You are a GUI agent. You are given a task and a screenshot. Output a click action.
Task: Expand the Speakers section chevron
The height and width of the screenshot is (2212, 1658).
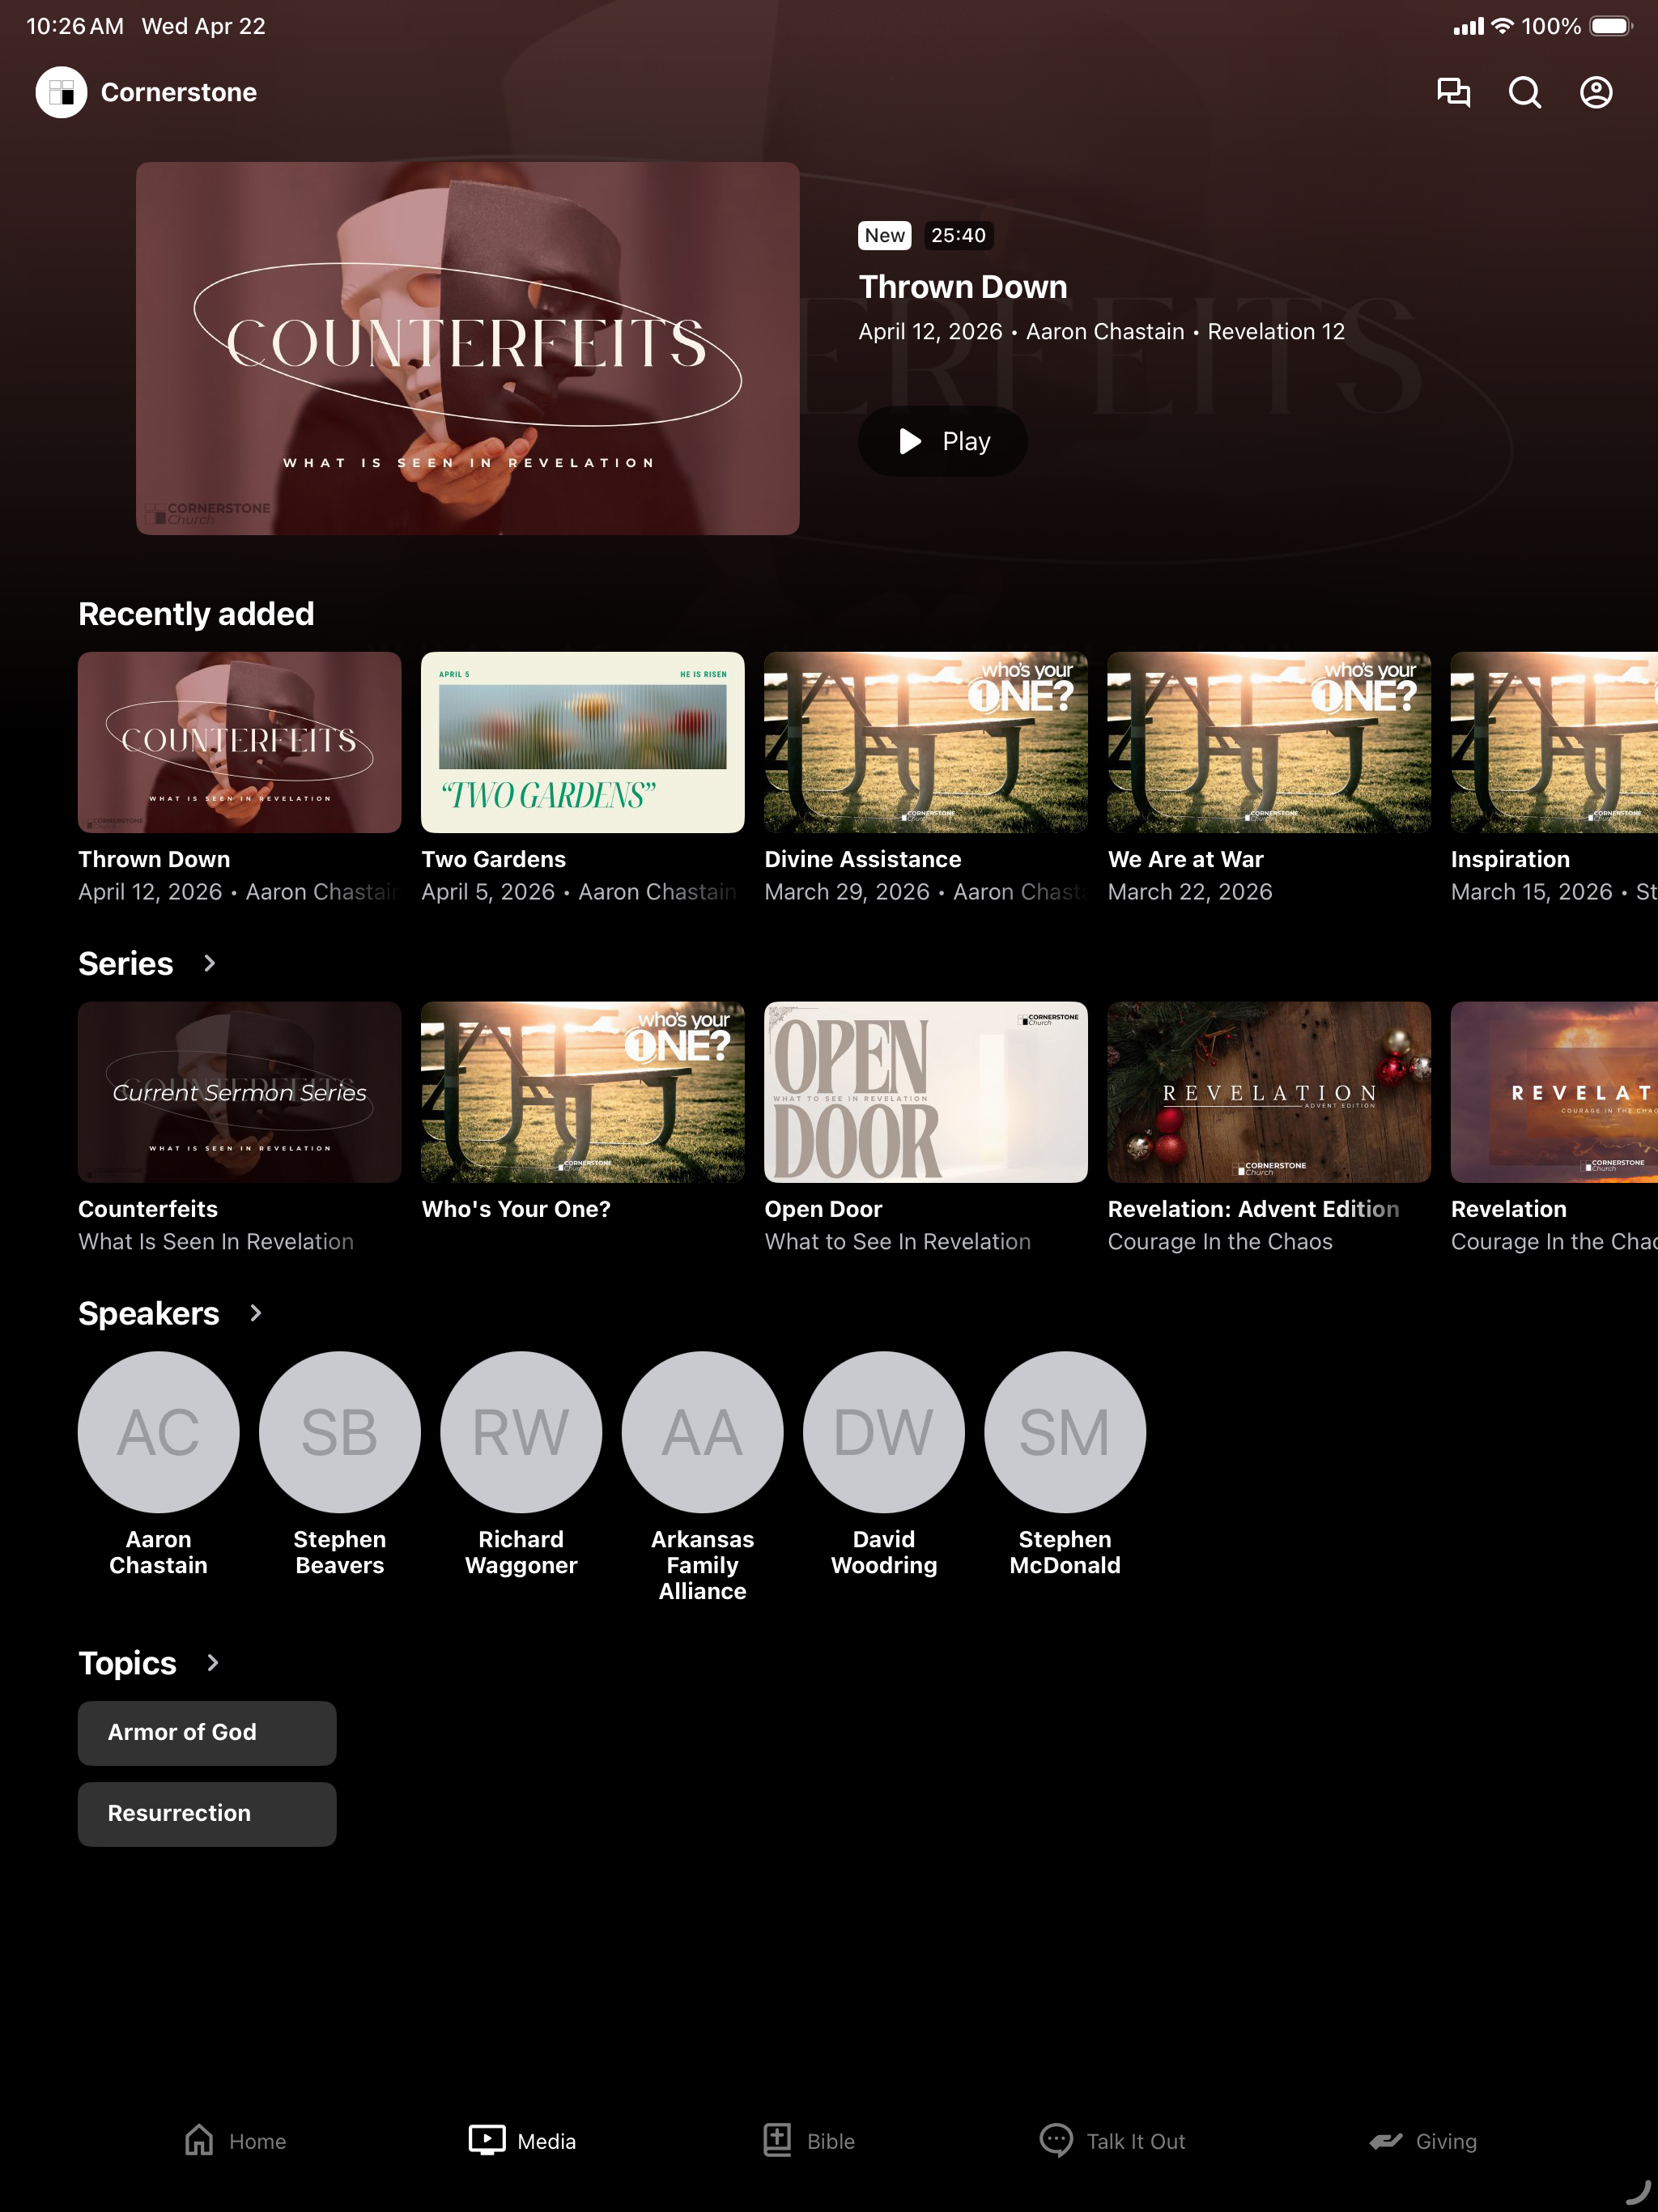pos(255,1313)
